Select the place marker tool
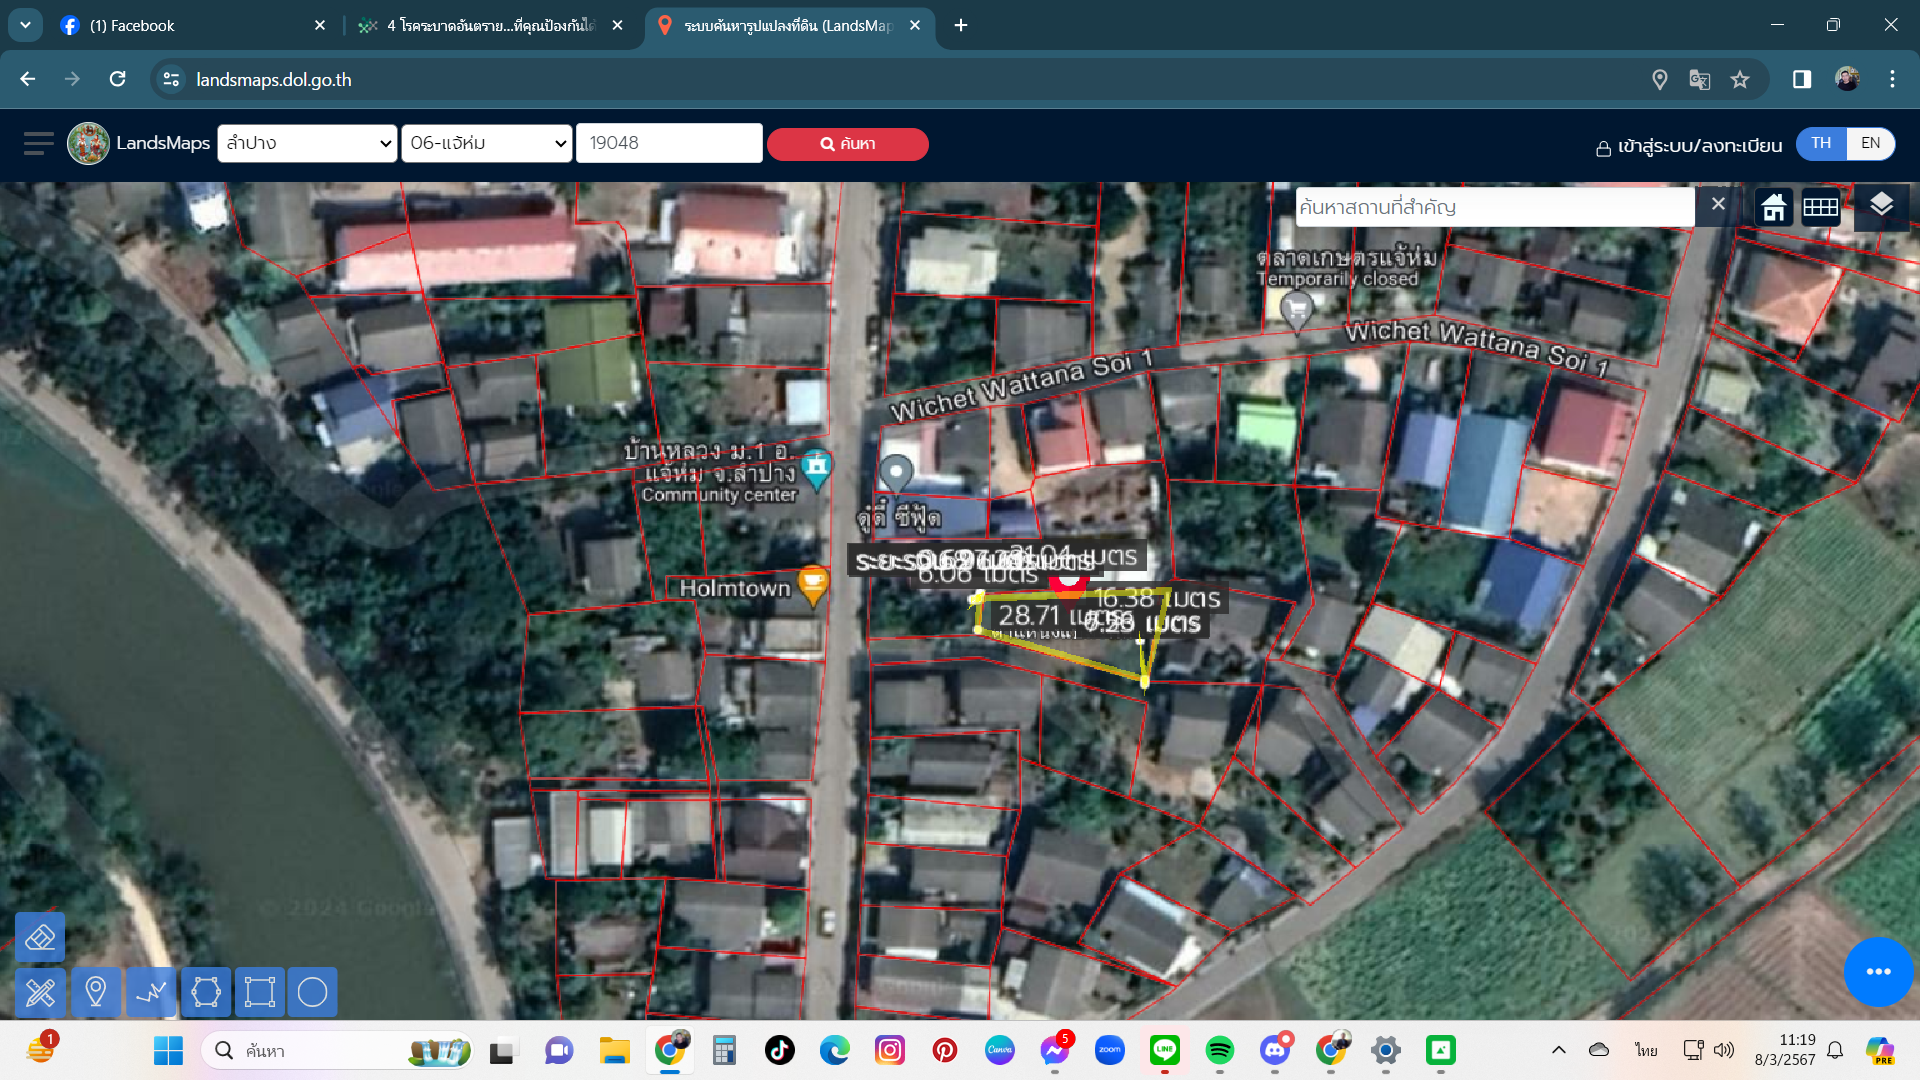This screenshot has width=1920, height=1080. (95, 992)
